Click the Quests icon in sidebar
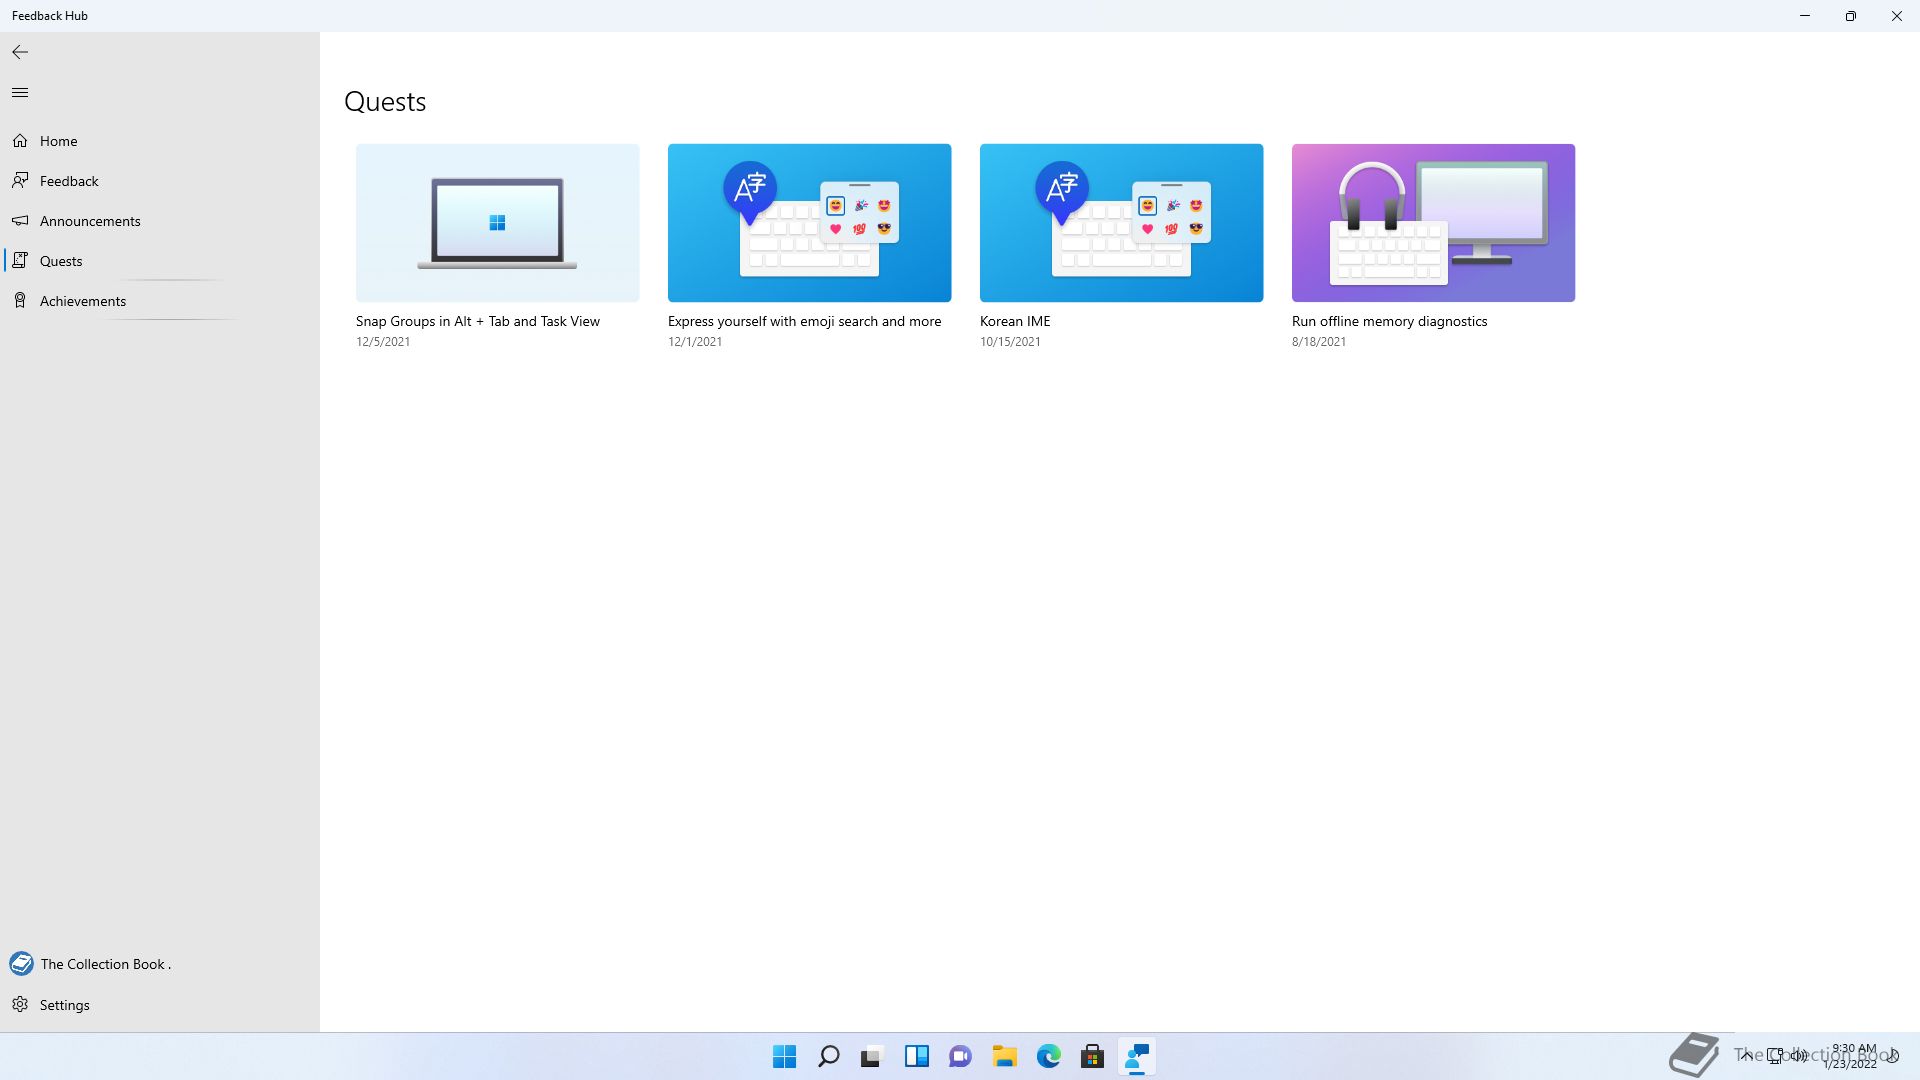The width and height of the screenshot is (1920, 1080). [20, 260]
